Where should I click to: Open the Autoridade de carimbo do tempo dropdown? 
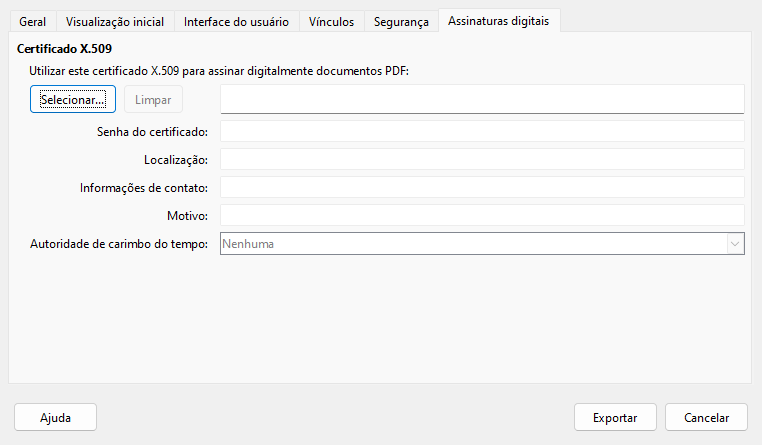[x=482, y=243]
